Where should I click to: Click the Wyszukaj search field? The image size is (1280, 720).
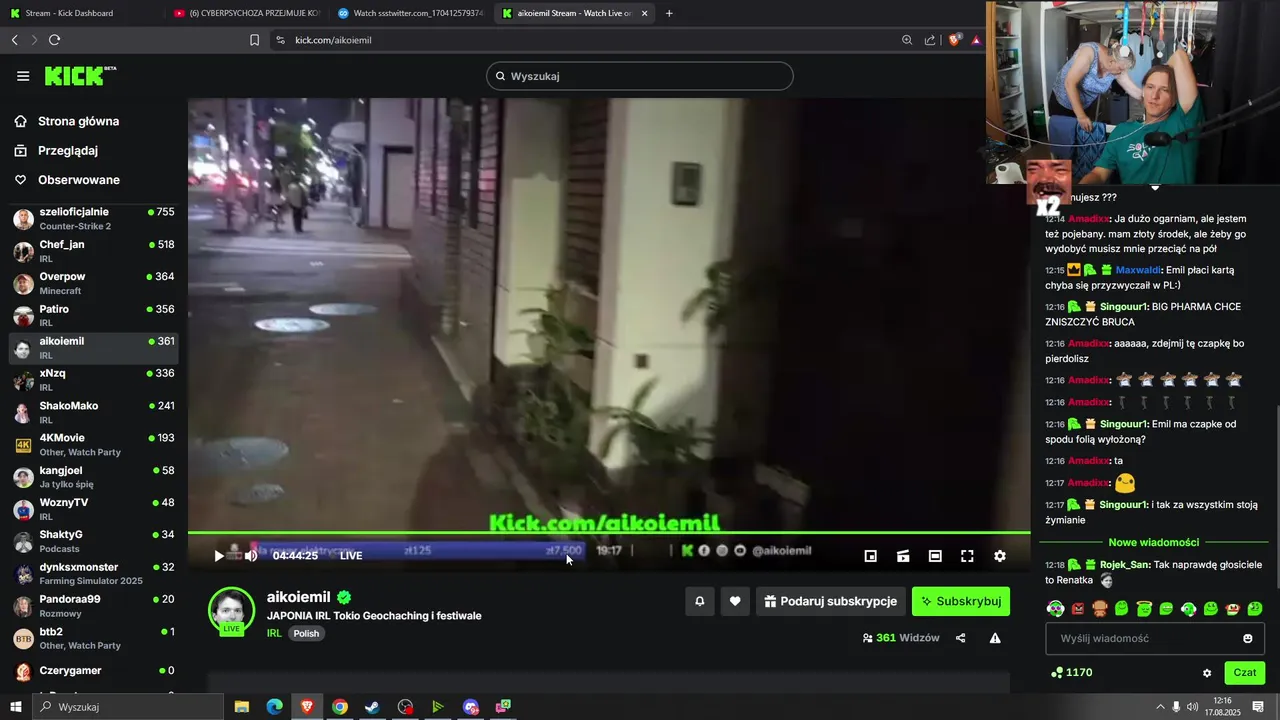(x=640, y=76)
